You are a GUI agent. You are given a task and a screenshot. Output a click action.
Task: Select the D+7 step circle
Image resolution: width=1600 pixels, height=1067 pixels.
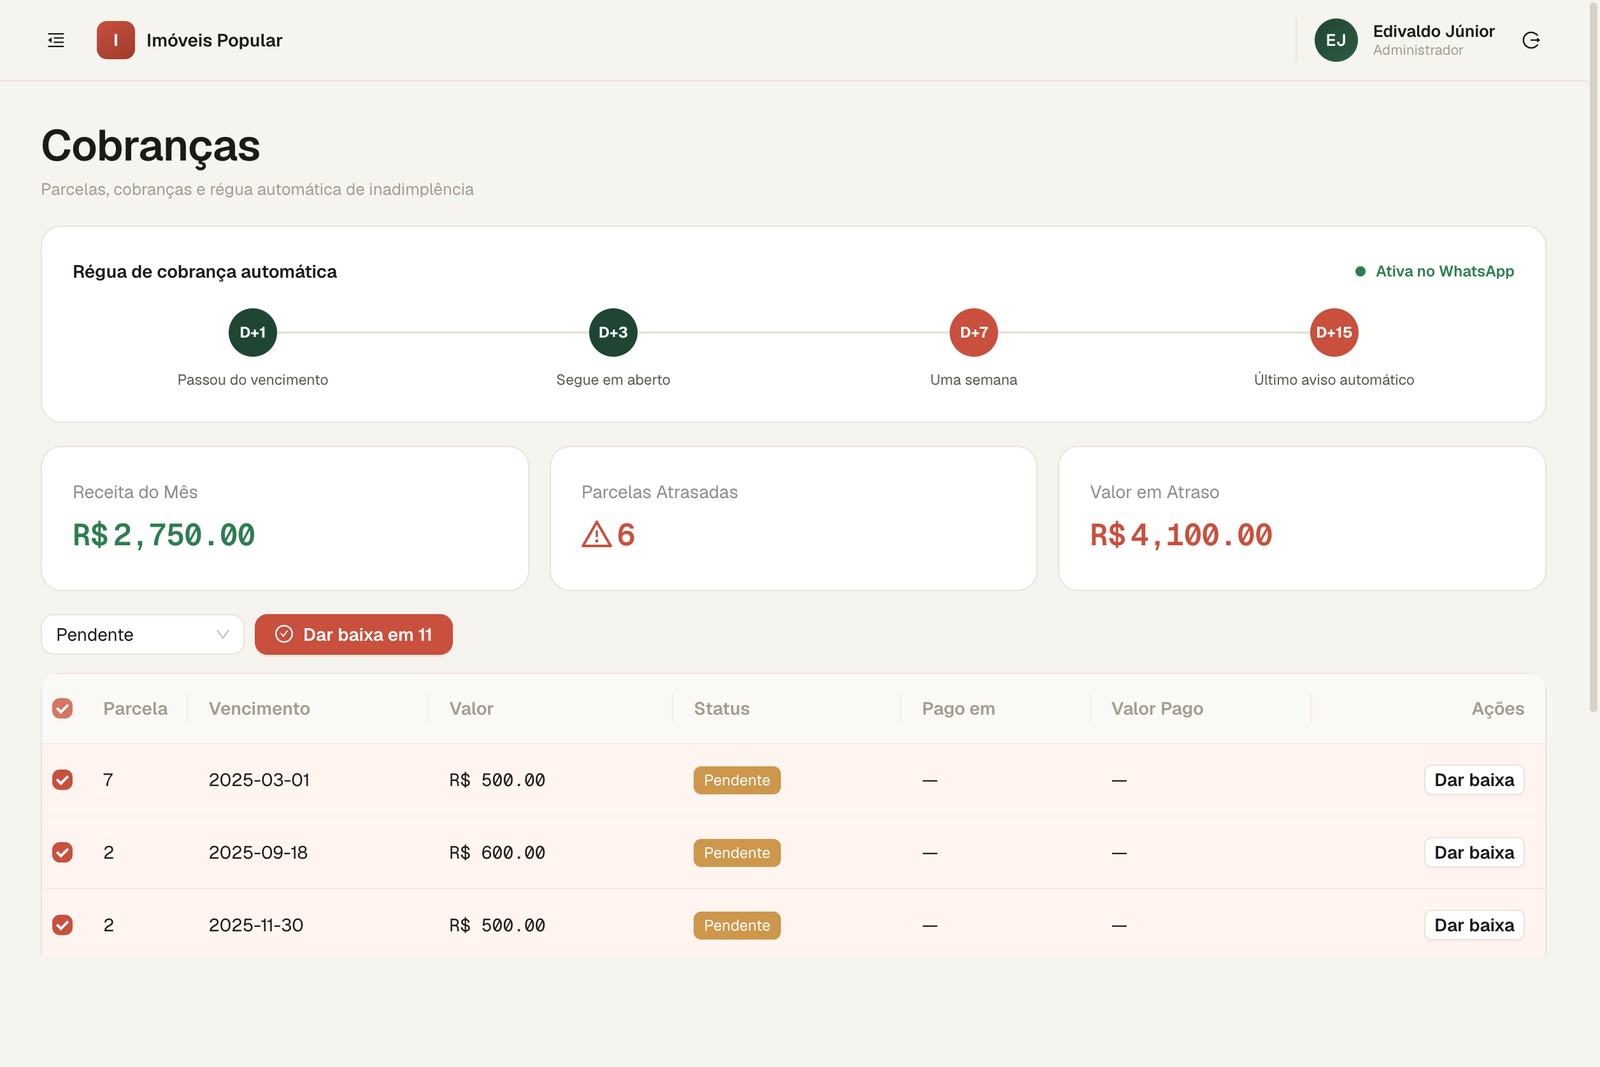pyautogui.click(x=974, y=332)
